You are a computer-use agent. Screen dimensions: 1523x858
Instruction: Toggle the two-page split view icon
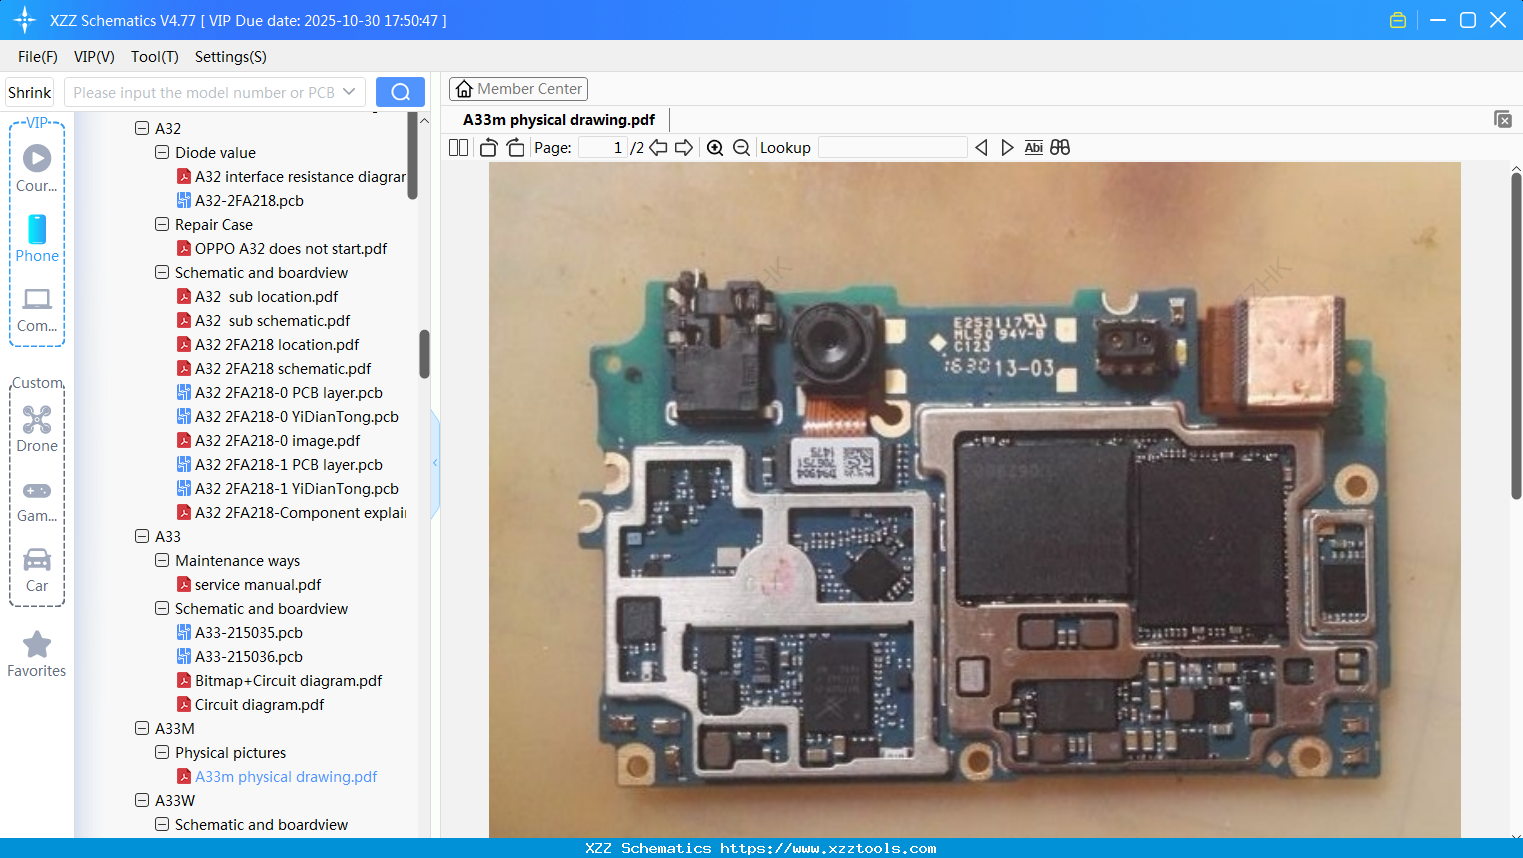[459, 148]
